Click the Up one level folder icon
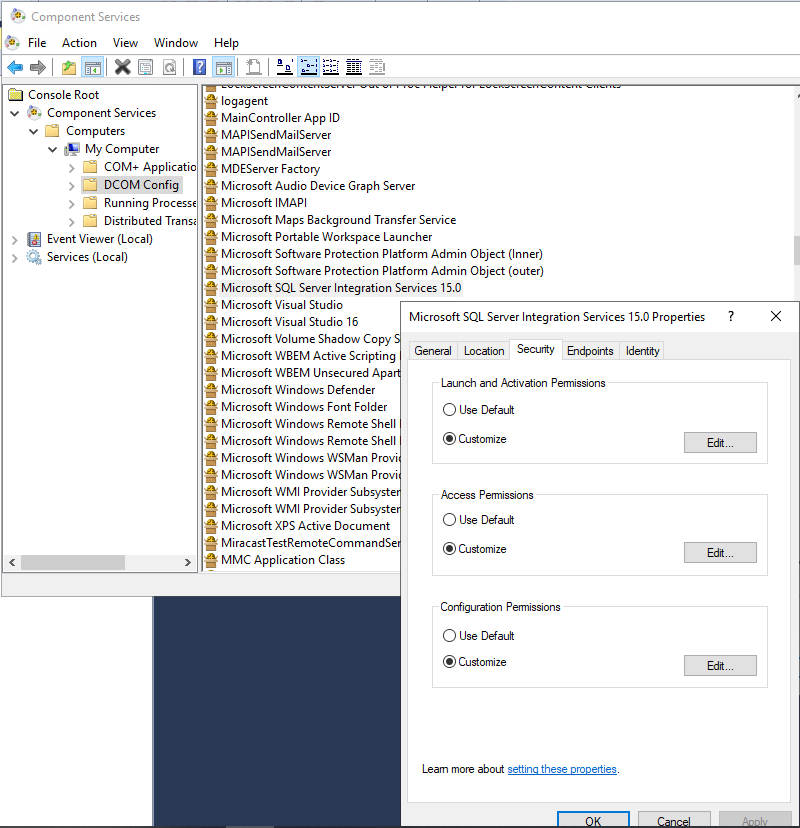The width and height of the screenshot is (800, 828). (x=69, y=67)
